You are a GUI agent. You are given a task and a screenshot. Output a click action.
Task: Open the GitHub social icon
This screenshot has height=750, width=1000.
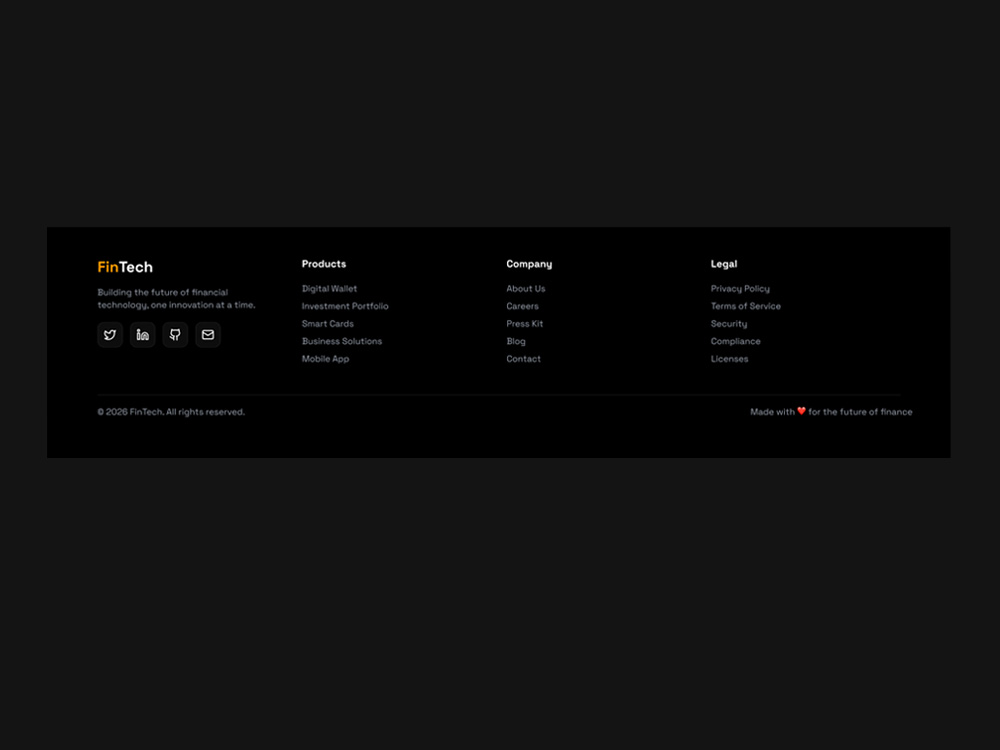(x=175, y=335)
